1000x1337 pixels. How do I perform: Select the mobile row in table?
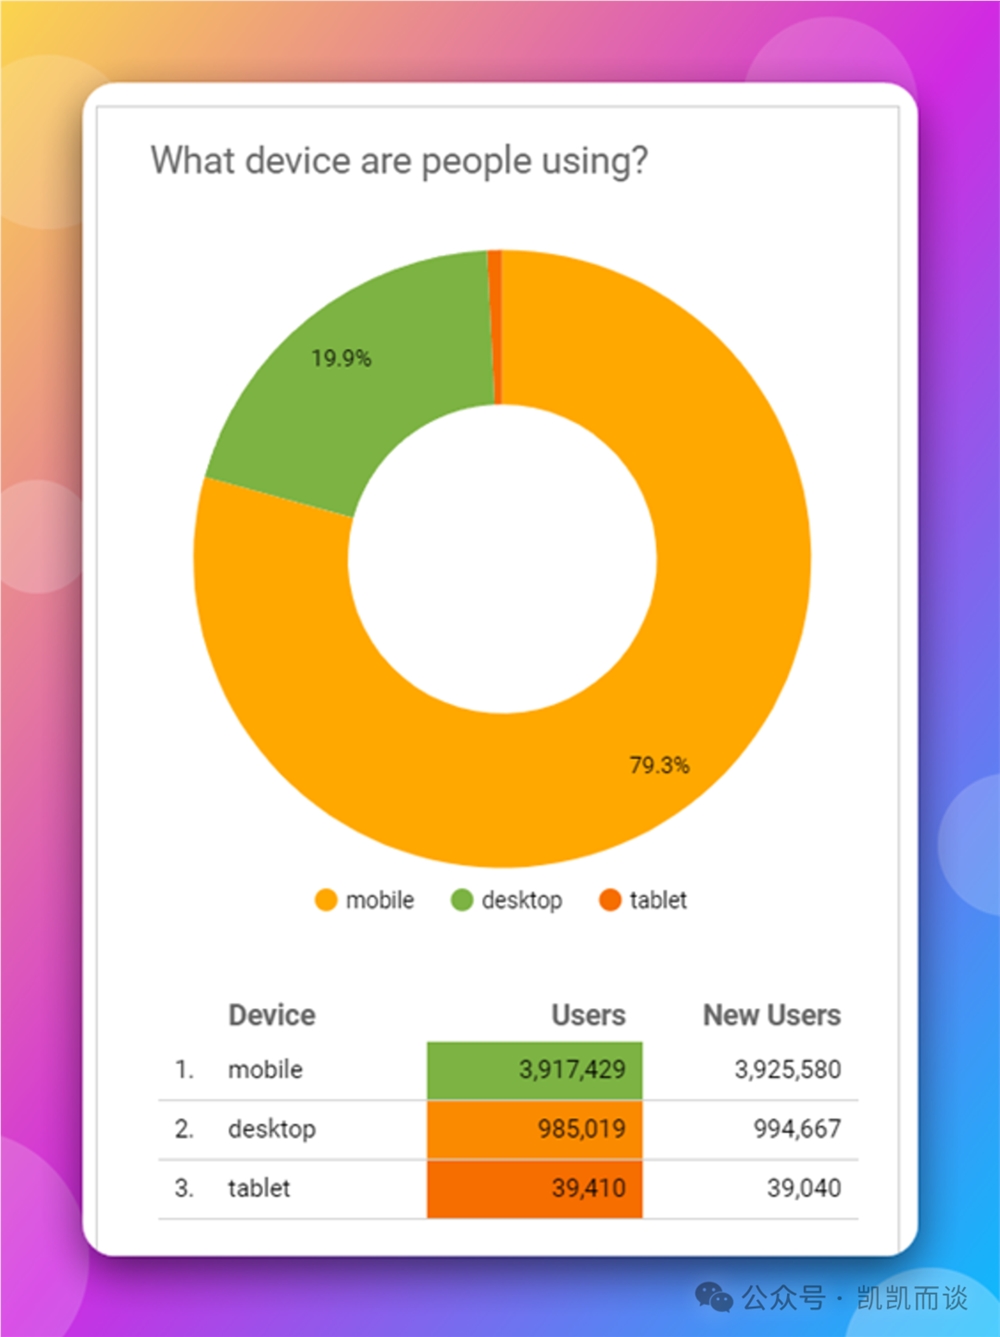[508, 1070]
